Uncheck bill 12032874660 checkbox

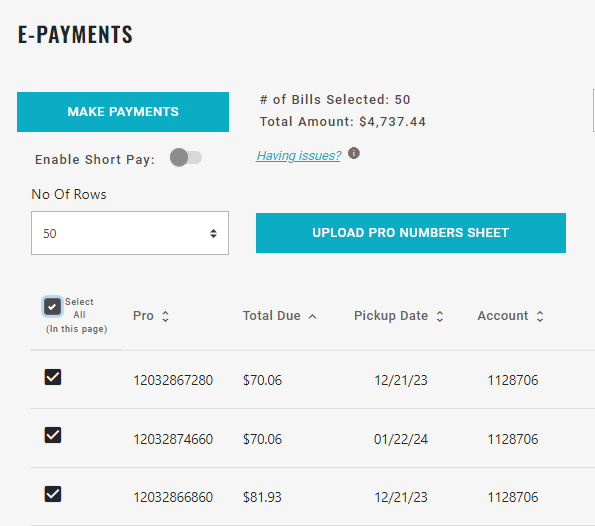[53, 435]
